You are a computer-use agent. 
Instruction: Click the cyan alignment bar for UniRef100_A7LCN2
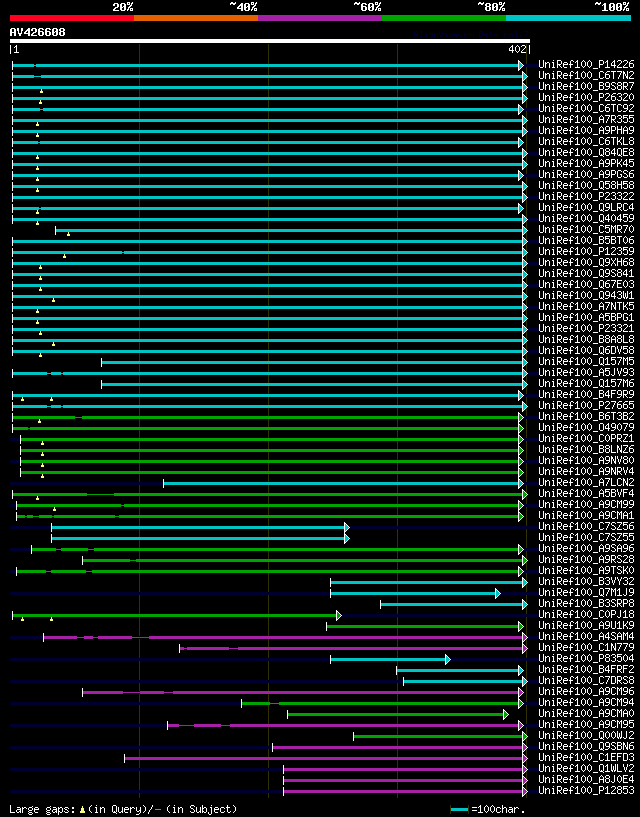pyautogui.click(x=343, y=484)
